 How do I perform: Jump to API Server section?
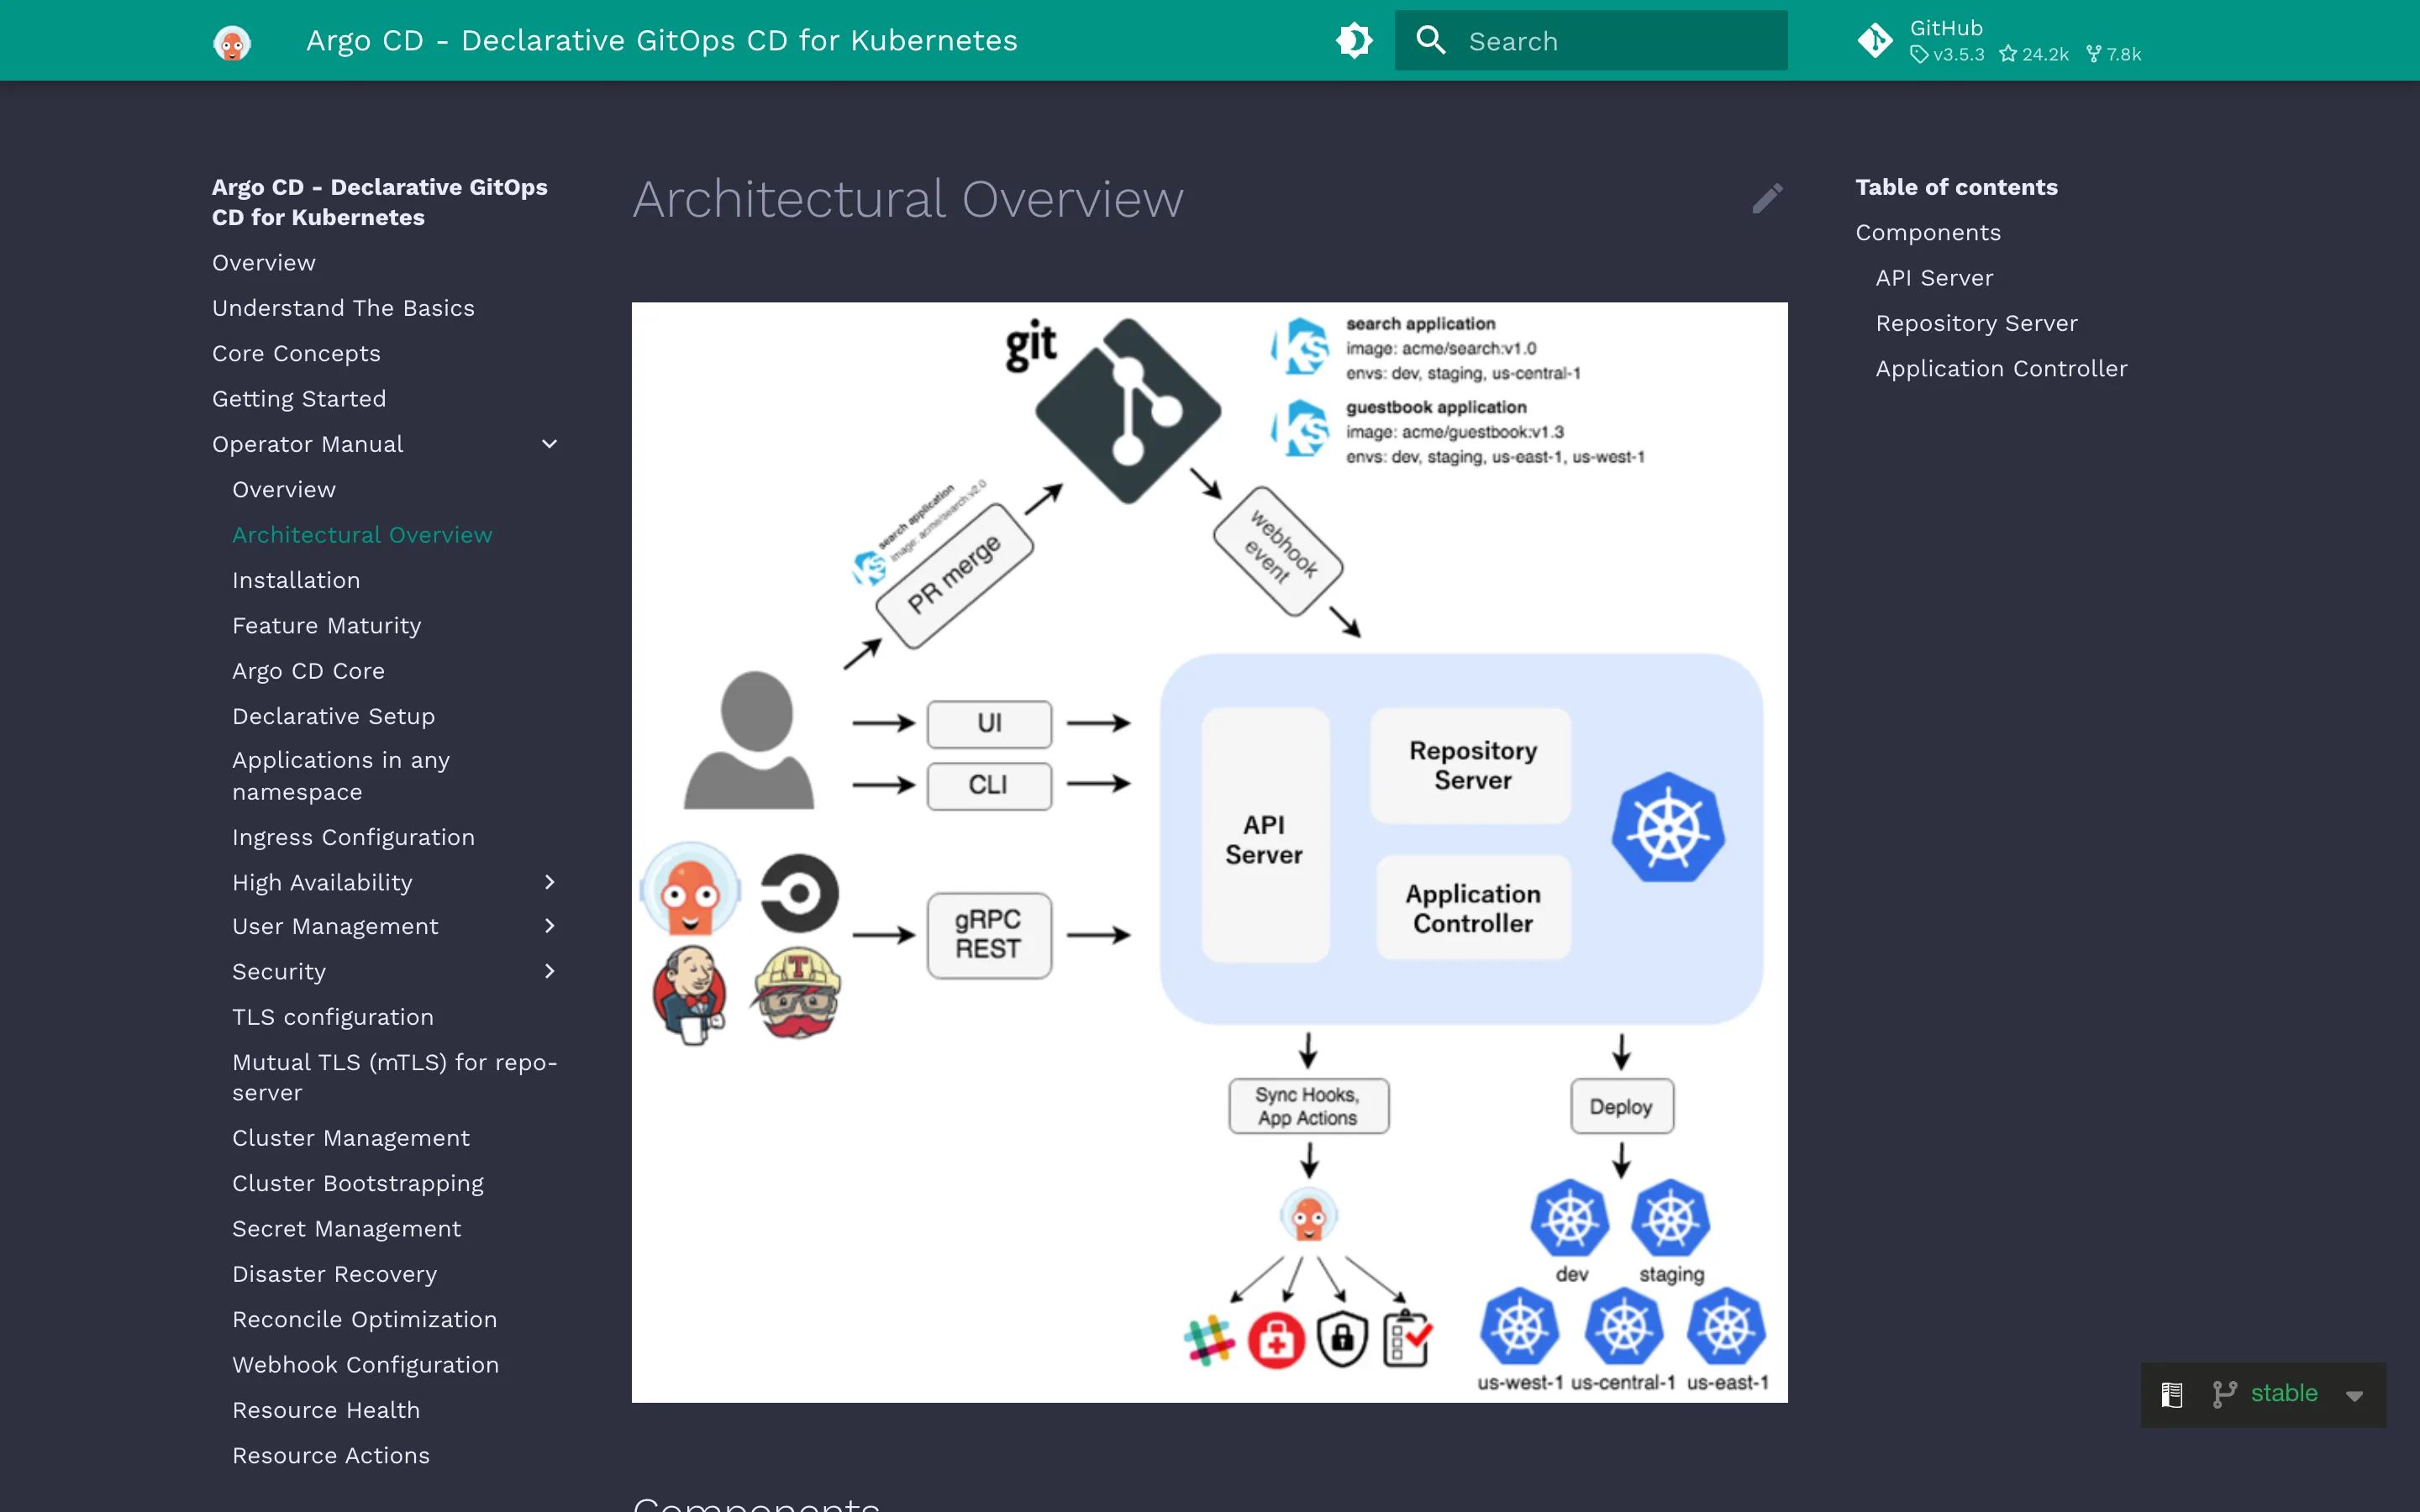pos(1934,277)
